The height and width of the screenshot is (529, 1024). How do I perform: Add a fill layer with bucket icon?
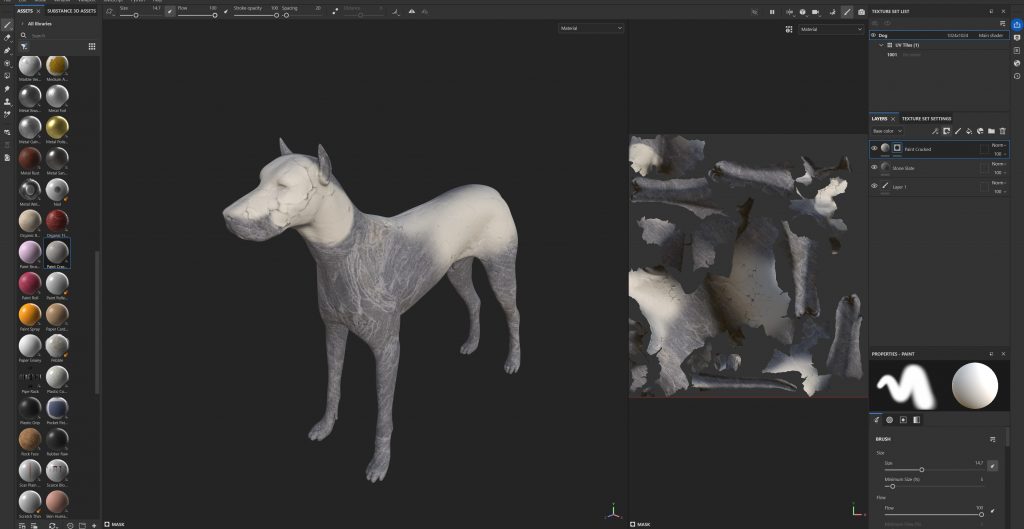click(969, 131)
